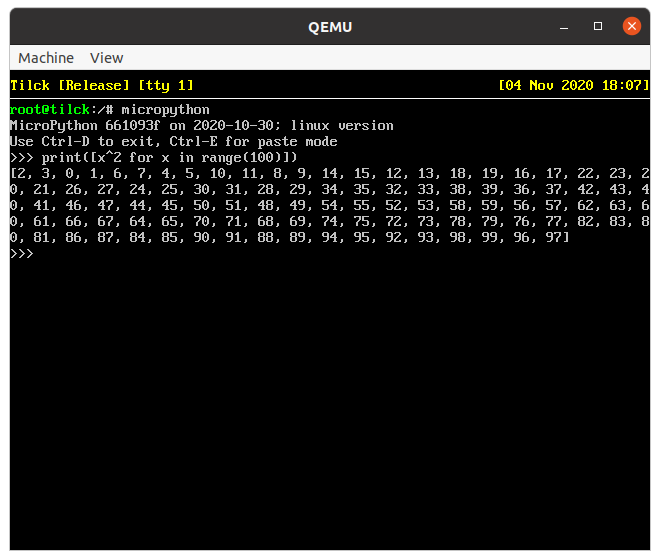Click 'Use Ctrl-D to exit' line
Image resolution: width=660 pixels, height=560 pixels.
pyautogui.click(x=174, y=141)
